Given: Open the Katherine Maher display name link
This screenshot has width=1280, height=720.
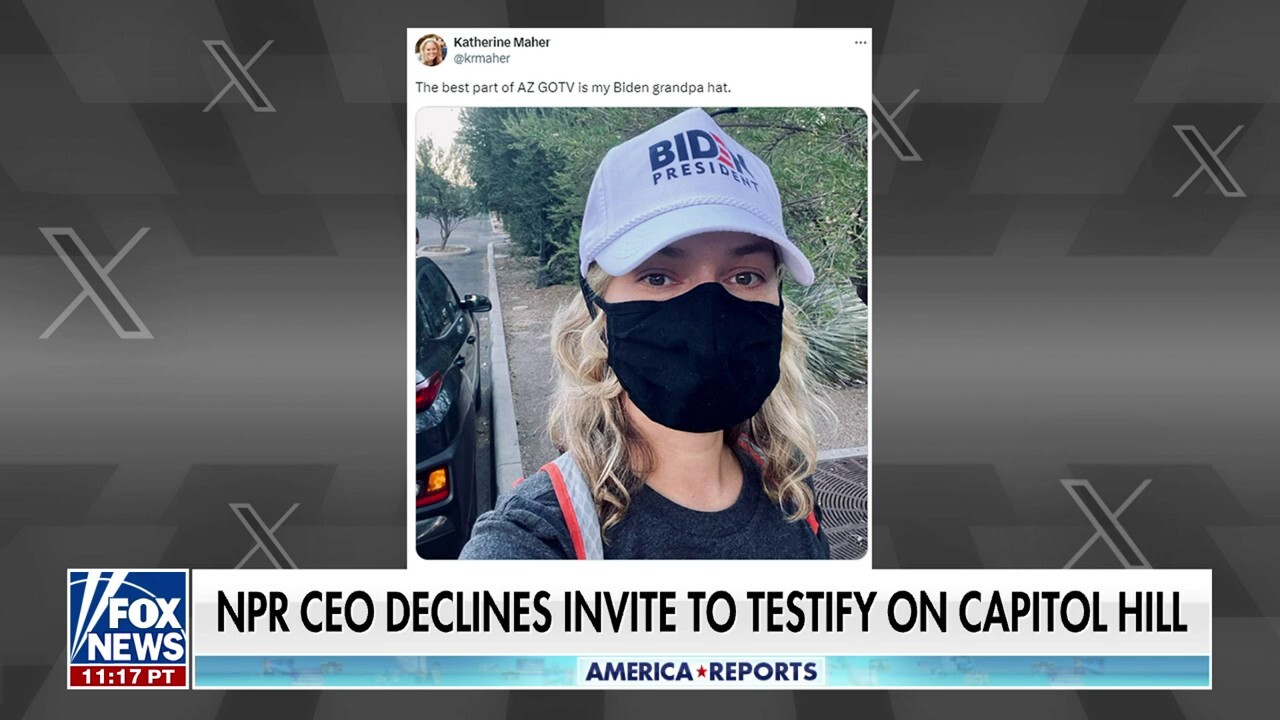Looking at the screenshot, I should coord(501,42).
